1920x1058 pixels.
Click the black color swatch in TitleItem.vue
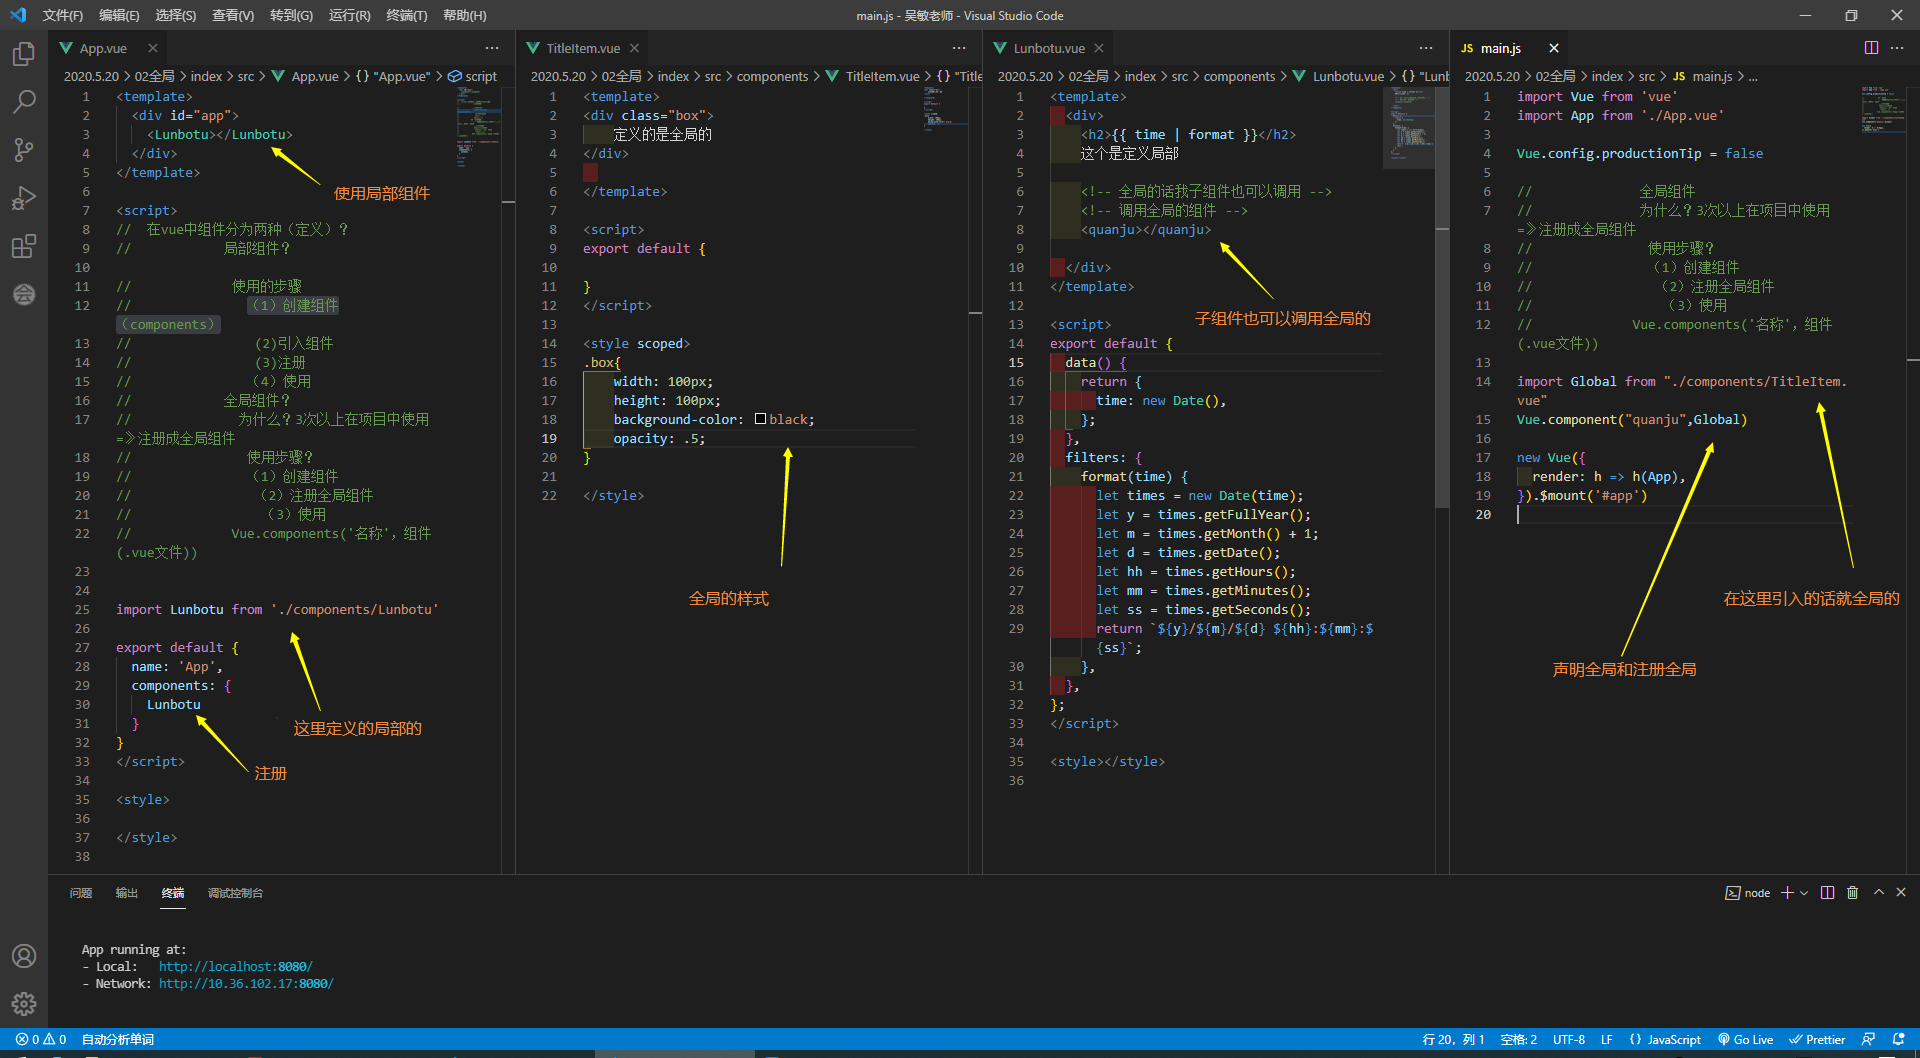point(760,419)
